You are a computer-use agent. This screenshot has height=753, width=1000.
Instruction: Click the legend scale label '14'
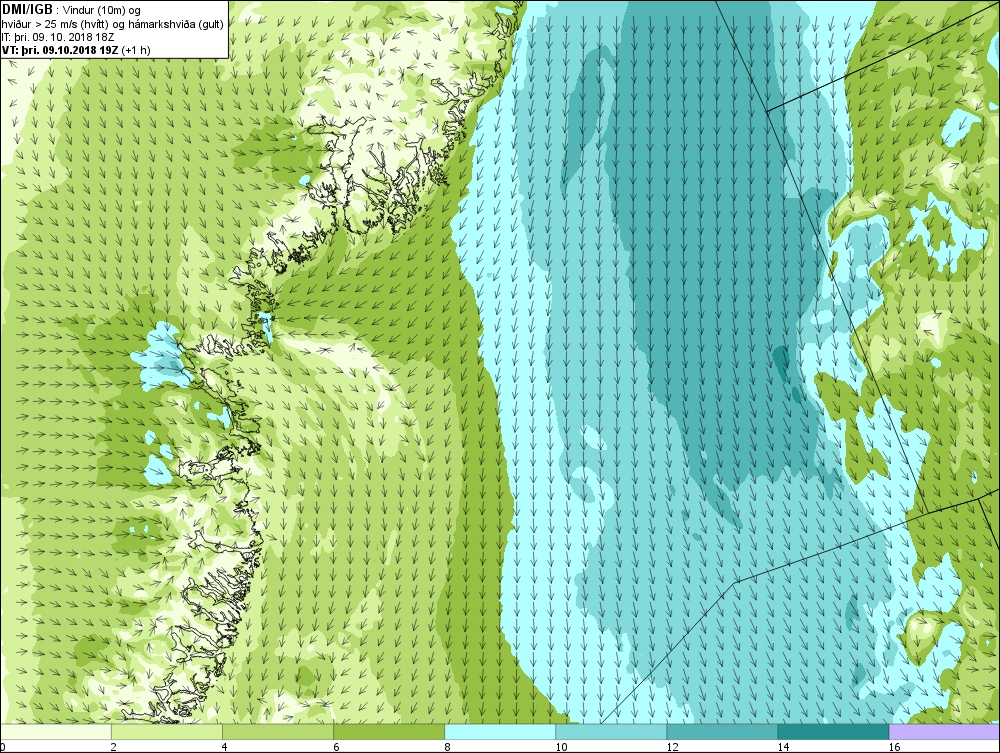tap(783, 747)
